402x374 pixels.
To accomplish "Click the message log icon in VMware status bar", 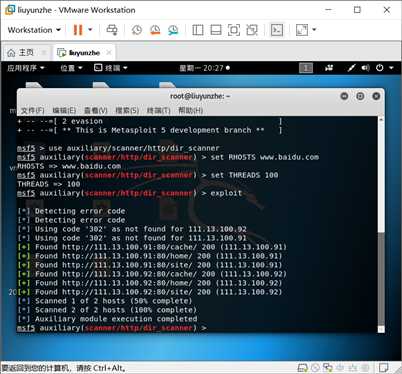I will [384, 368].
